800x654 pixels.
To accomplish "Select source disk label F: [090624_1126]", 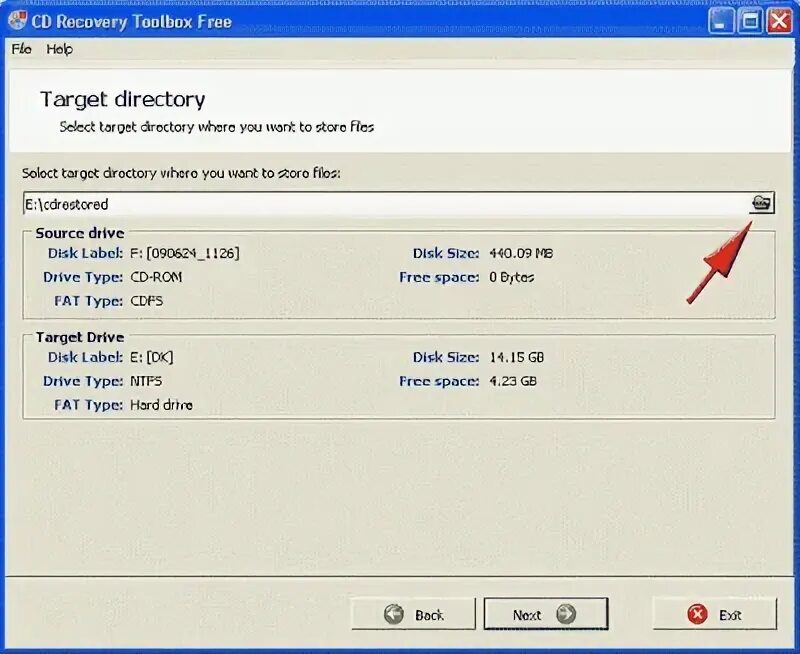I will pyautogui.click(x=185, y=253).
